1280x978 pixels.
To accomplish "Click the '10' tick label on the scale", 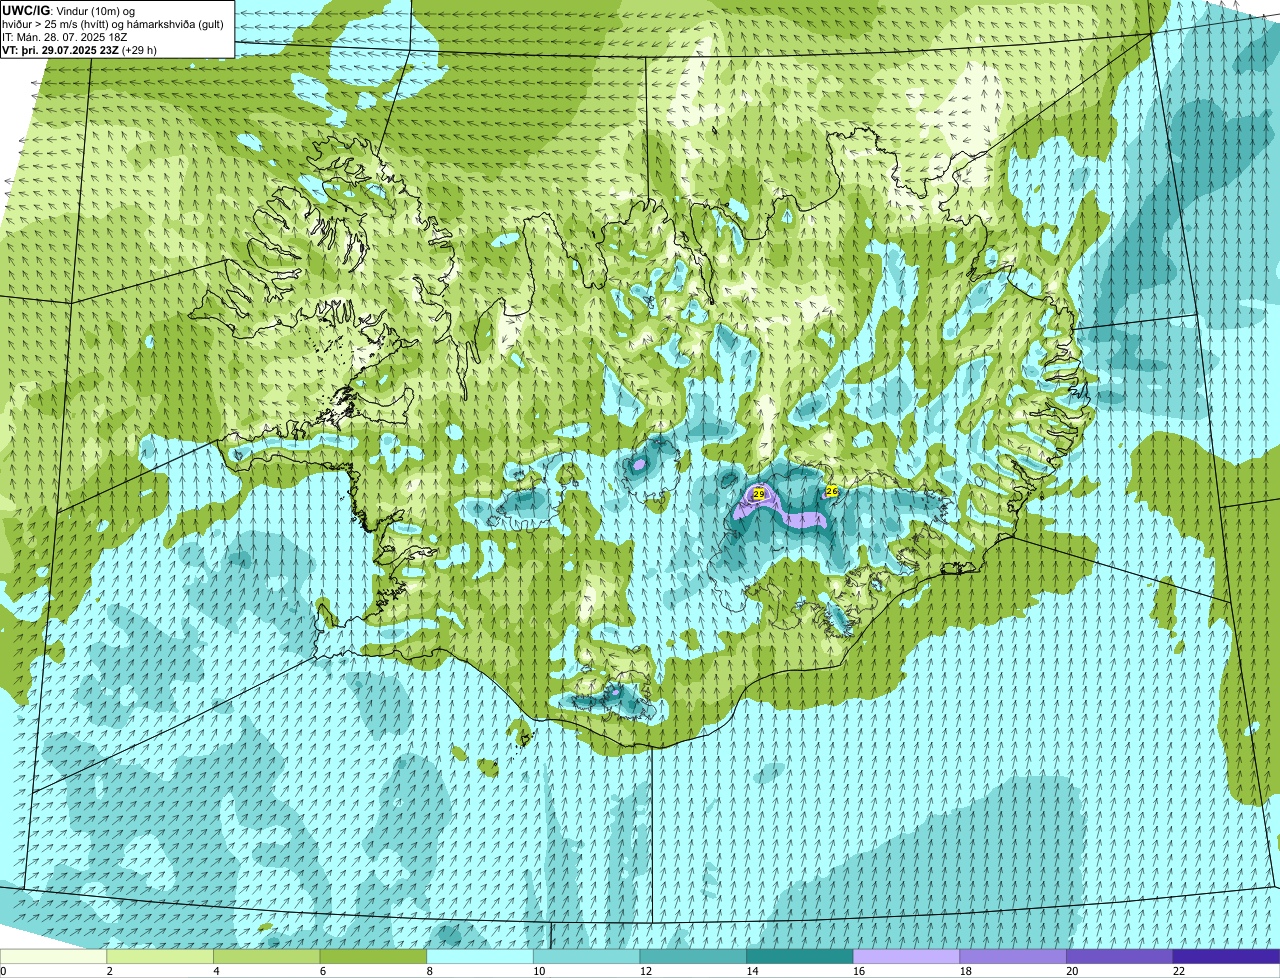I will click(x=539, y=971).
